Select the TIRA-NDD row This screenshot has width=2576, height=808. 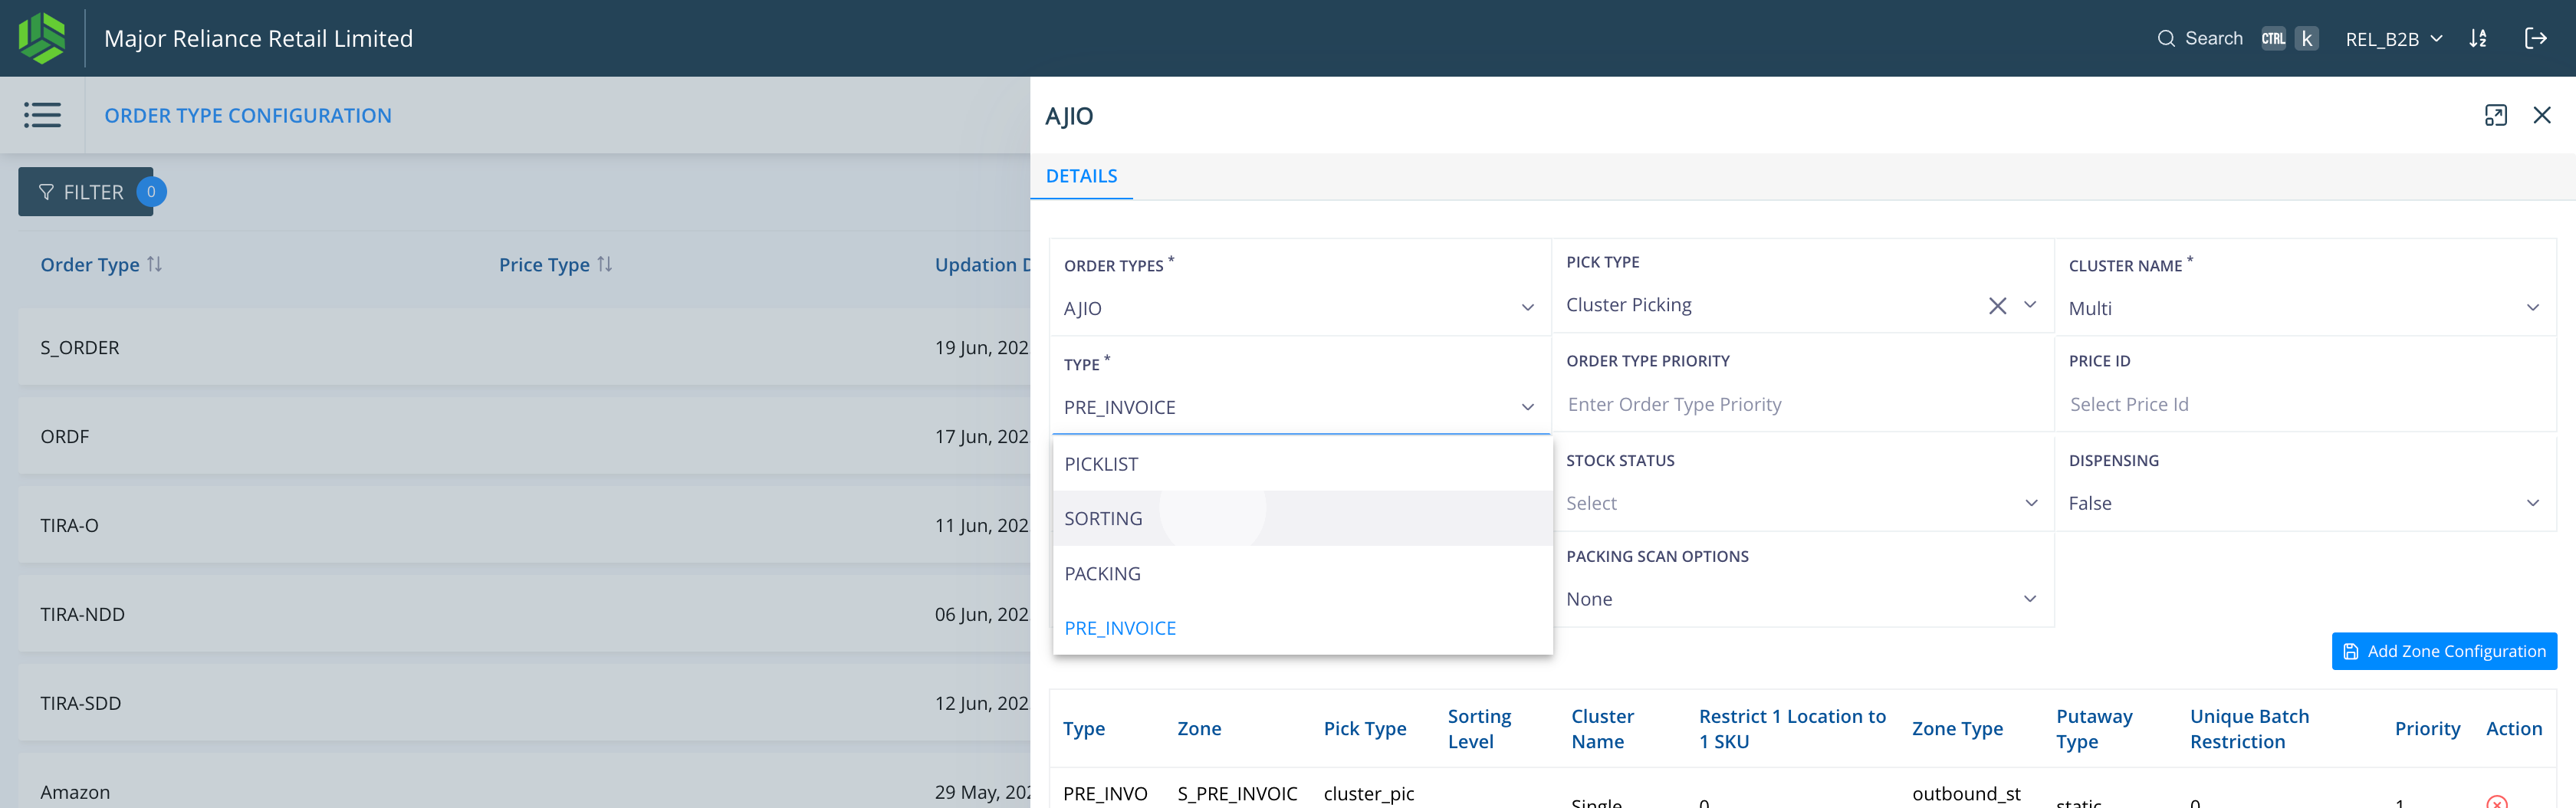[524, 614]
